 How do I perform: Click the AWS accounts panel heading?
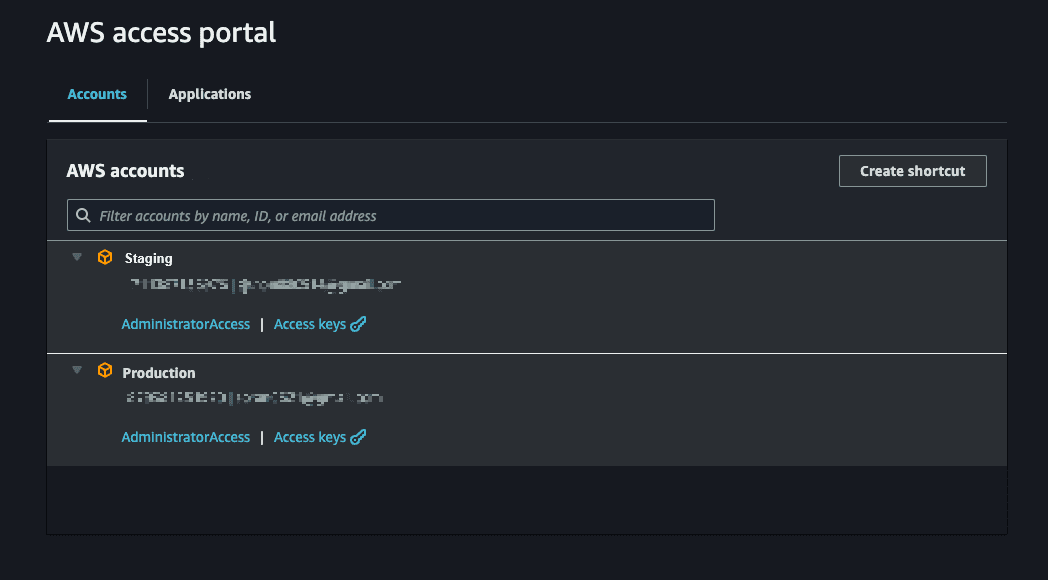tap(126, 171)
